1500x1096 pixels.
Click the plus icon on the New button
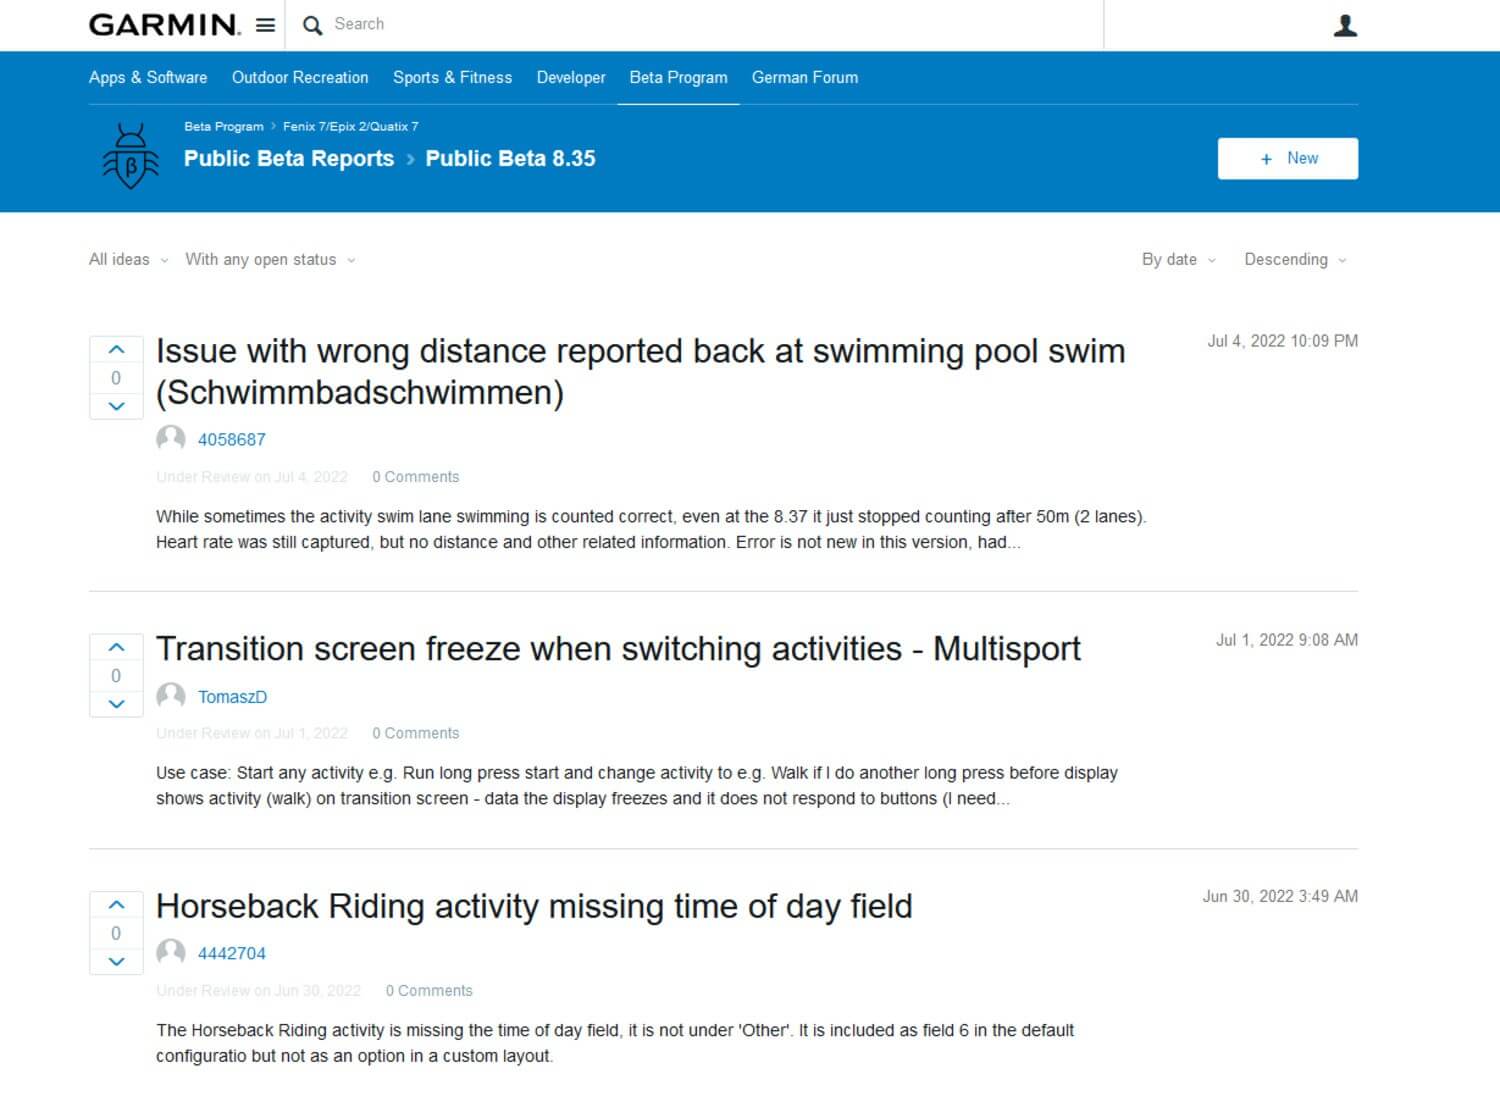pos(1263,158)
